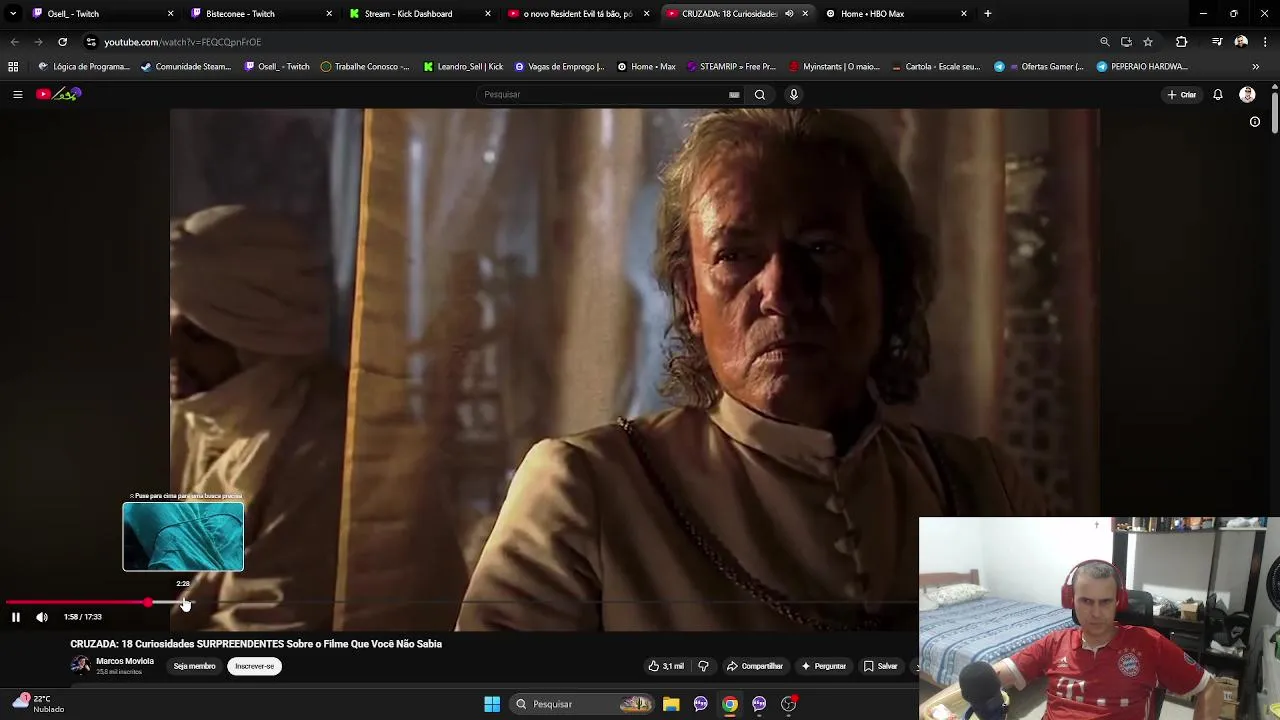The image size is (1280, 720).
Task: Open File Explorer from the taskbar
Action: coord(671,704)
